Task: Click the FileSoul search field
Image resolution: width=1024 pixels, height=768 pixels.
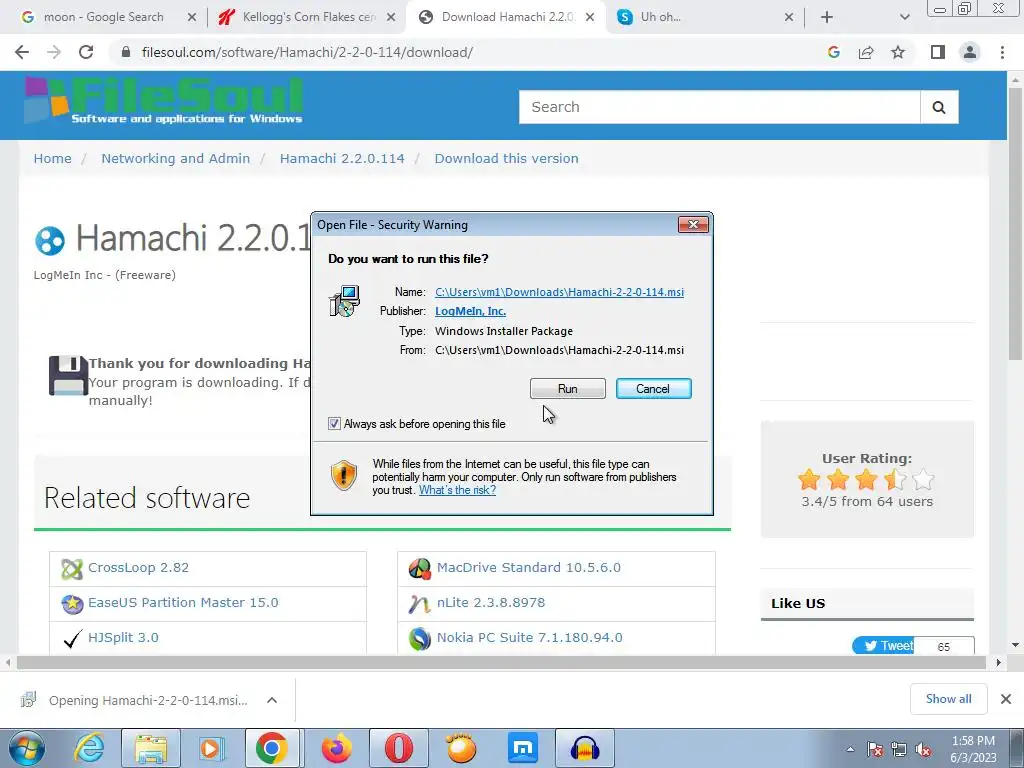Action: (x=719, y=107)
